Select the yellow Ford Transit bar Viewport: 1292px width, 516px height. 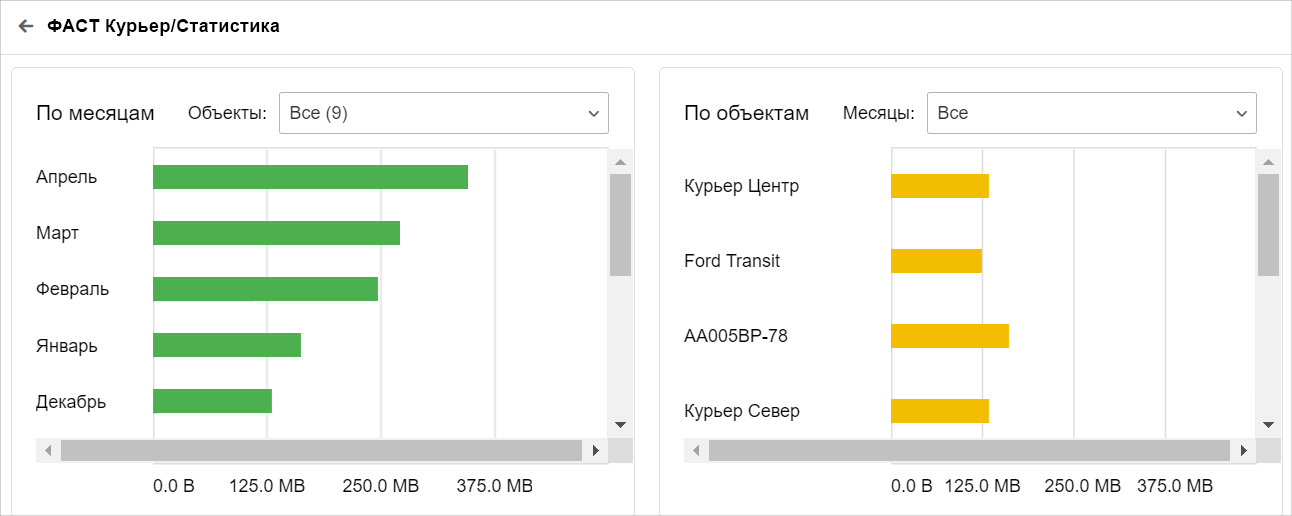click(x=936, y=261)
